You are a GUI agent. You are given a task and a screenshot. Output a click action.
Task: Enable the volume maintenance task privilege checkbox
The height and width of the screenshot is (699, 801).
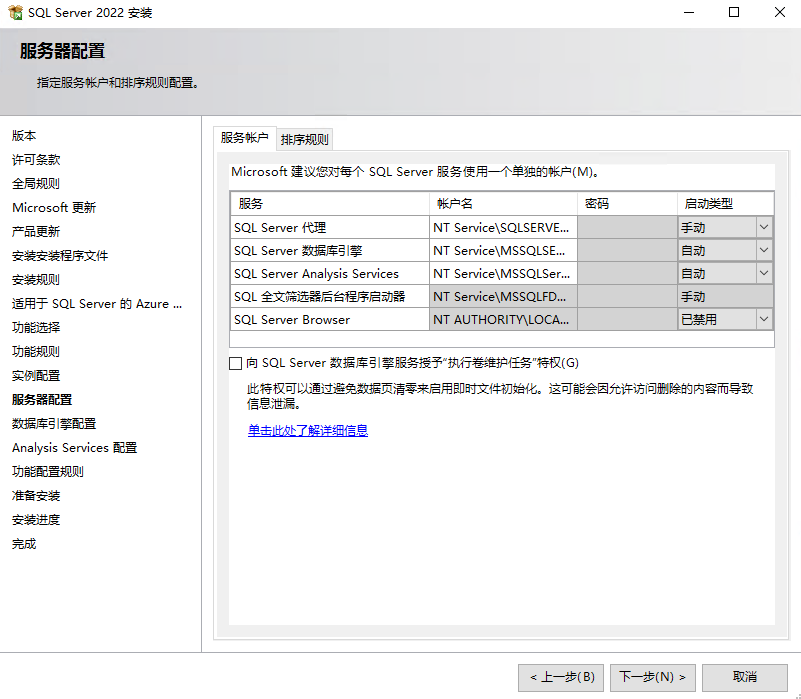(x=235, y=363)
